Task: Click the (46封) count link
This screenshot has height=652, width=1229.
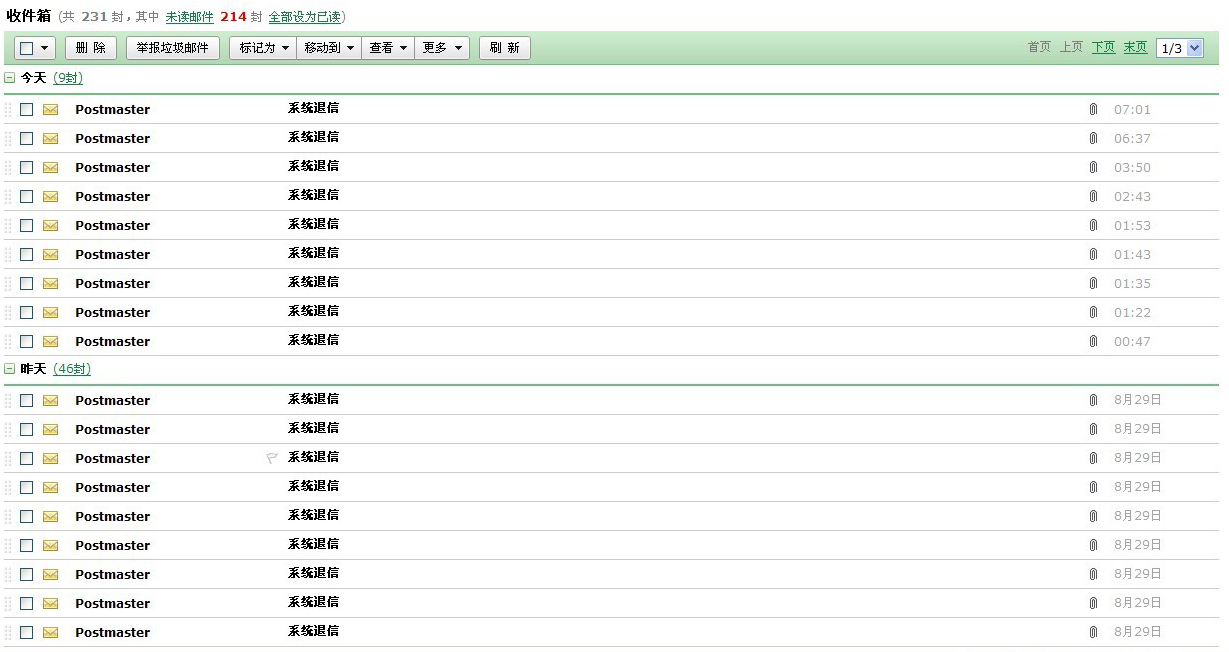Action: pyautogui.click(x=72, y=369)
